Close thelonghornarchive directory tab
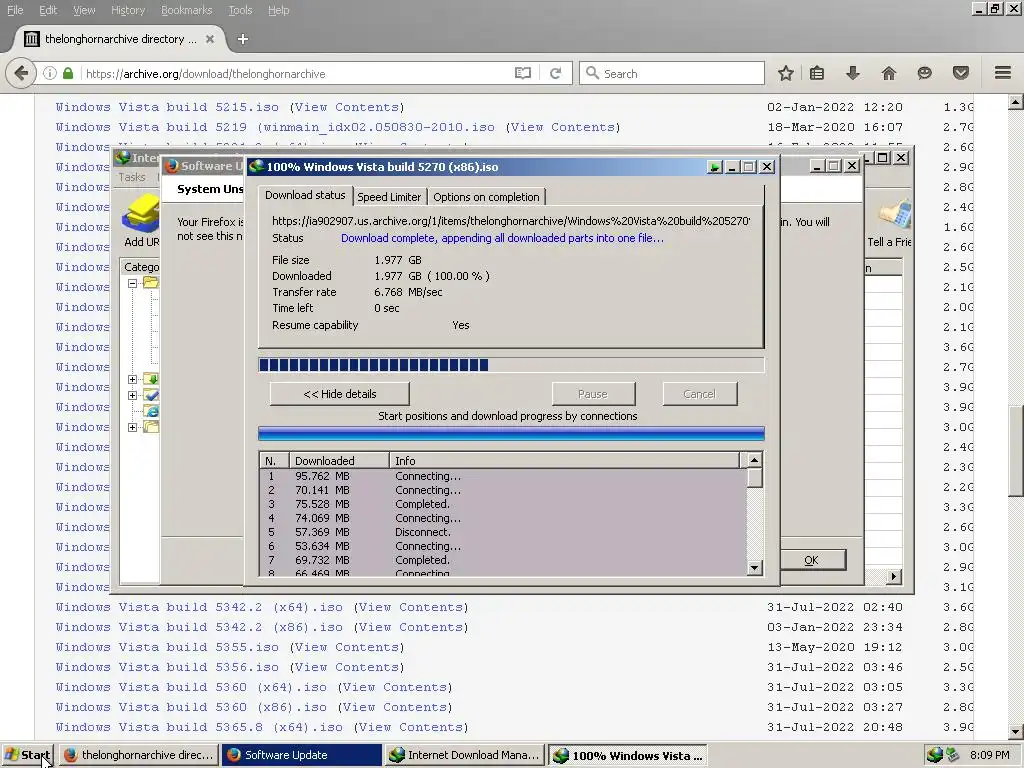 pos(210,39)
